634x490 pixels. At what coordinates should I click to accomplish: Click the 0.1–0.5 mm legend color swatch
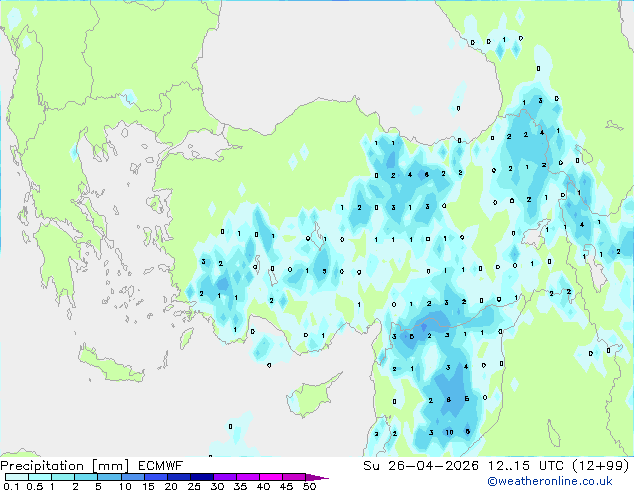(17, 477)
